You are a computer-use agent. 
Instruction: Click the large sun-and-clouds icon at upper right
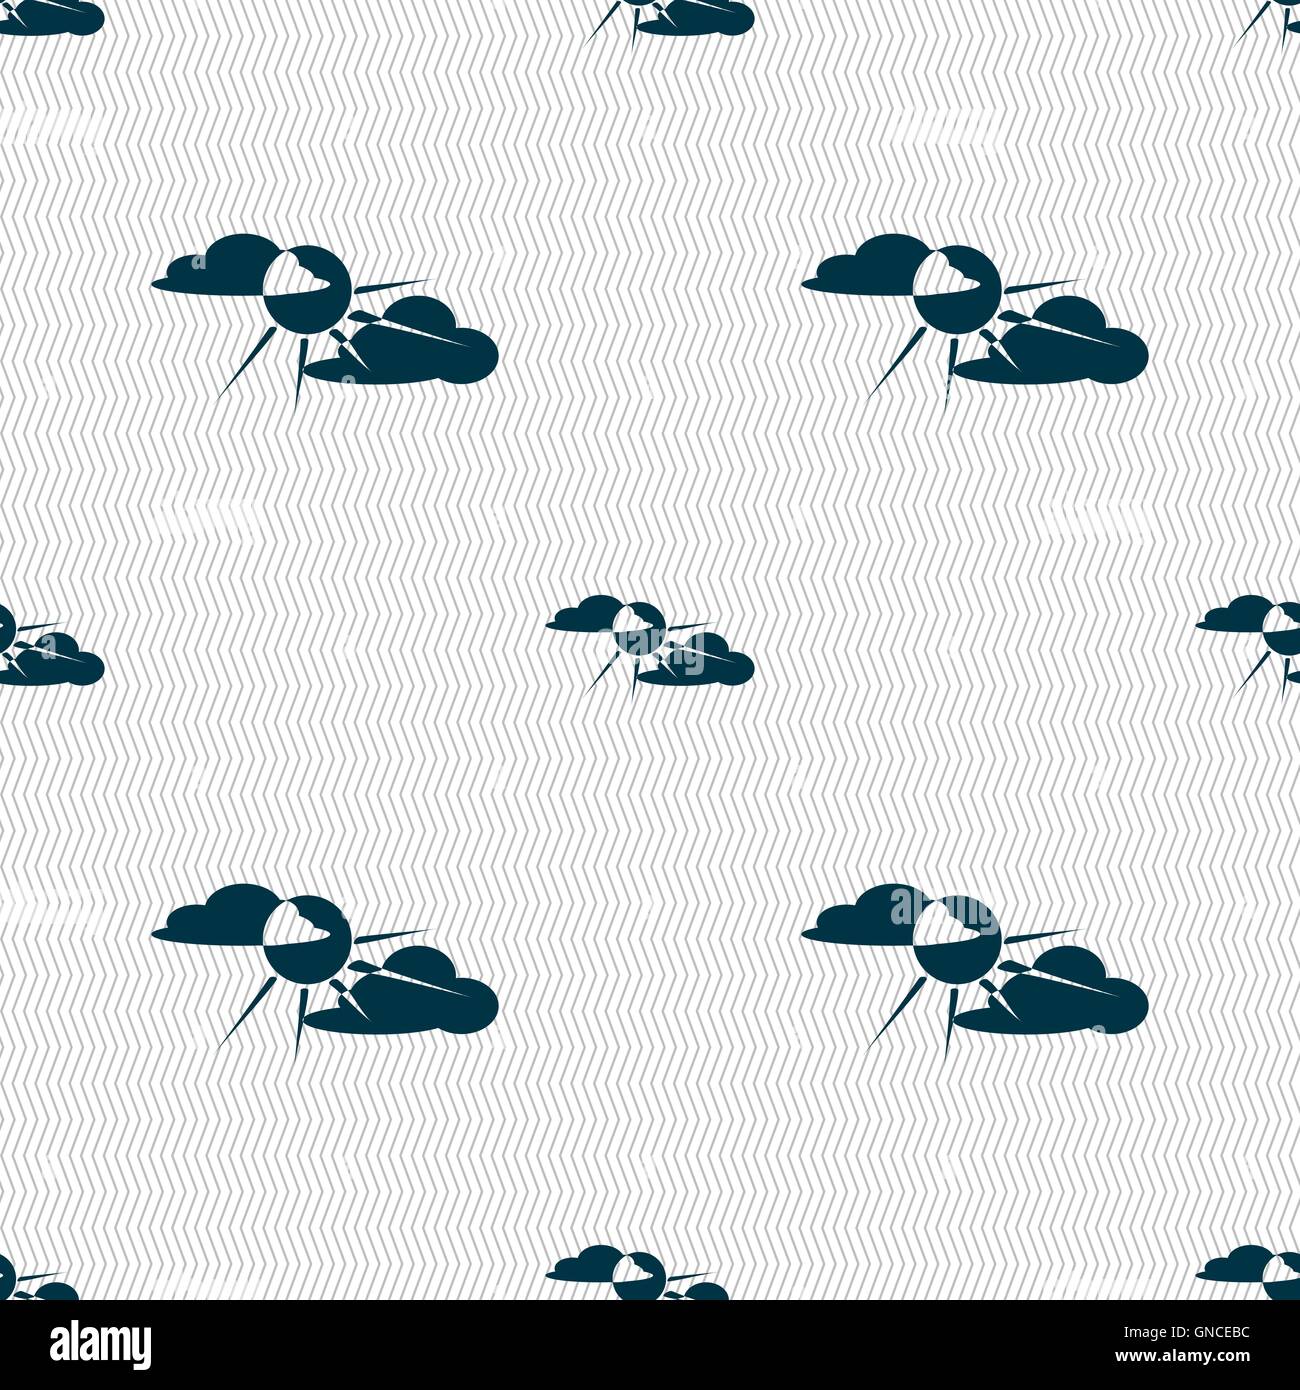coord(975,317)
